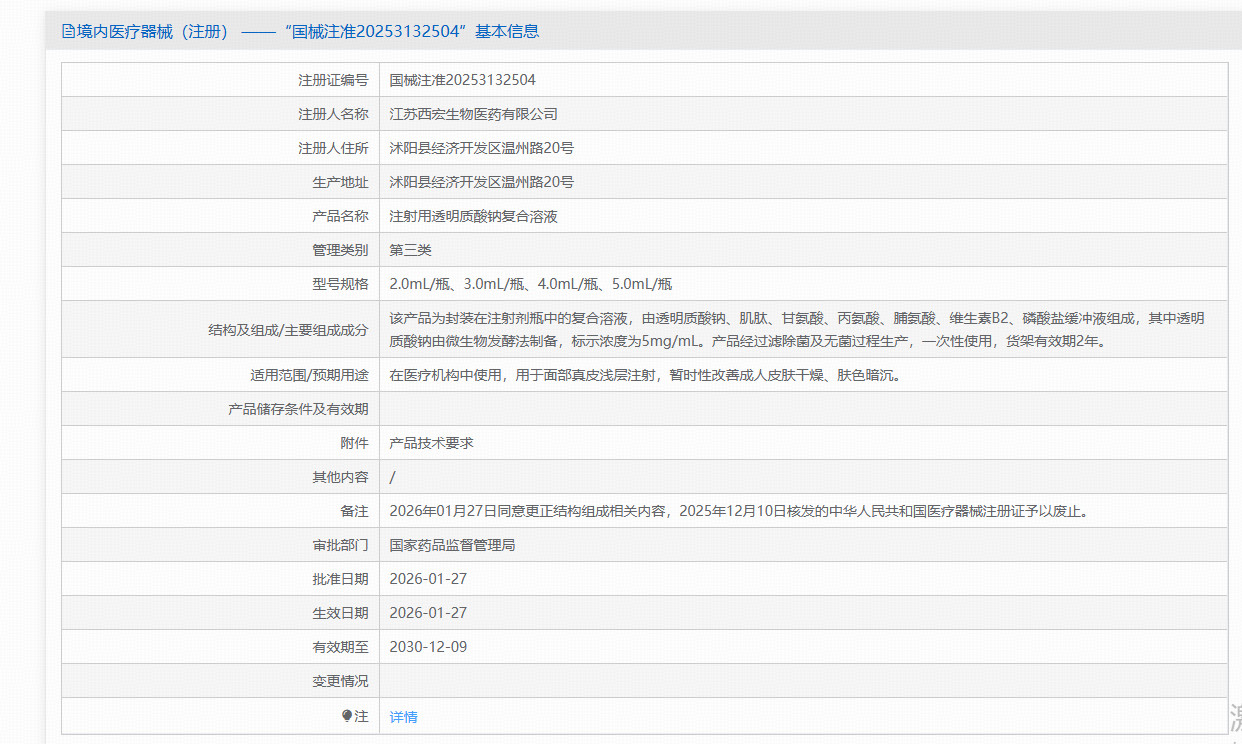Viewport: 1242px width, 744px height.
Task: Click the expiry date 2030-12-09
Action: click(428, 647)
